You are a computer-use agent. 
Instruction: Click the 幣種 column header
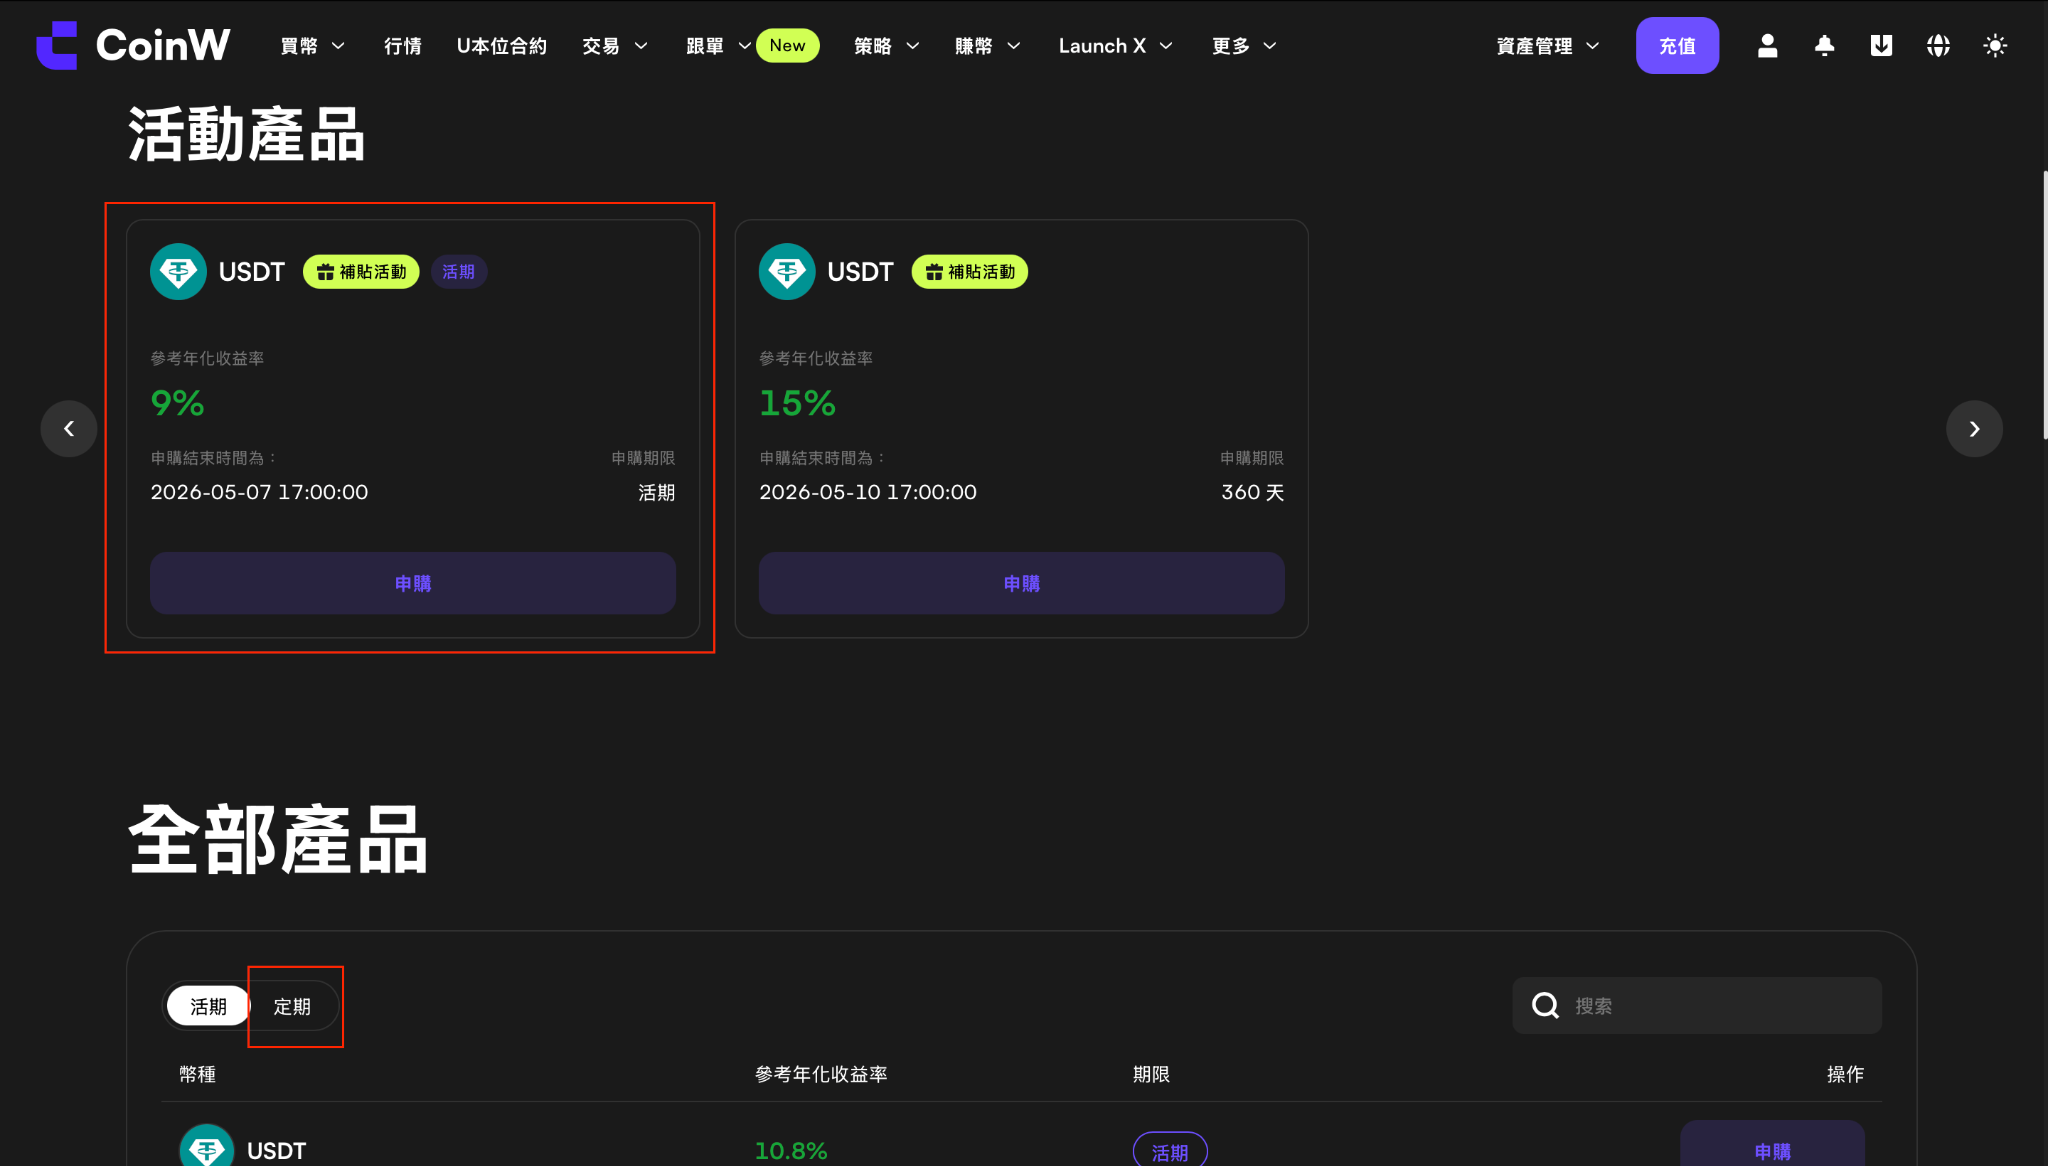click(x=197, y=1074)
